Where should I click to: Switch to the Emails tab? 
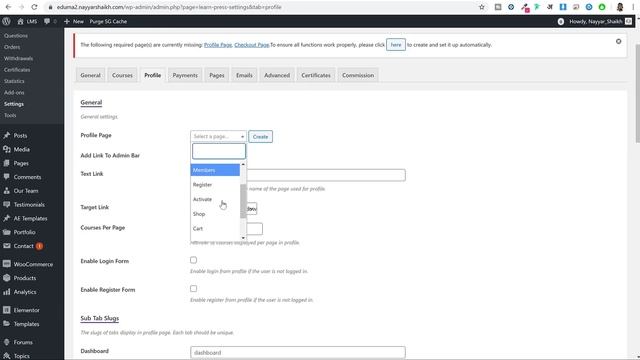[244, 75]
